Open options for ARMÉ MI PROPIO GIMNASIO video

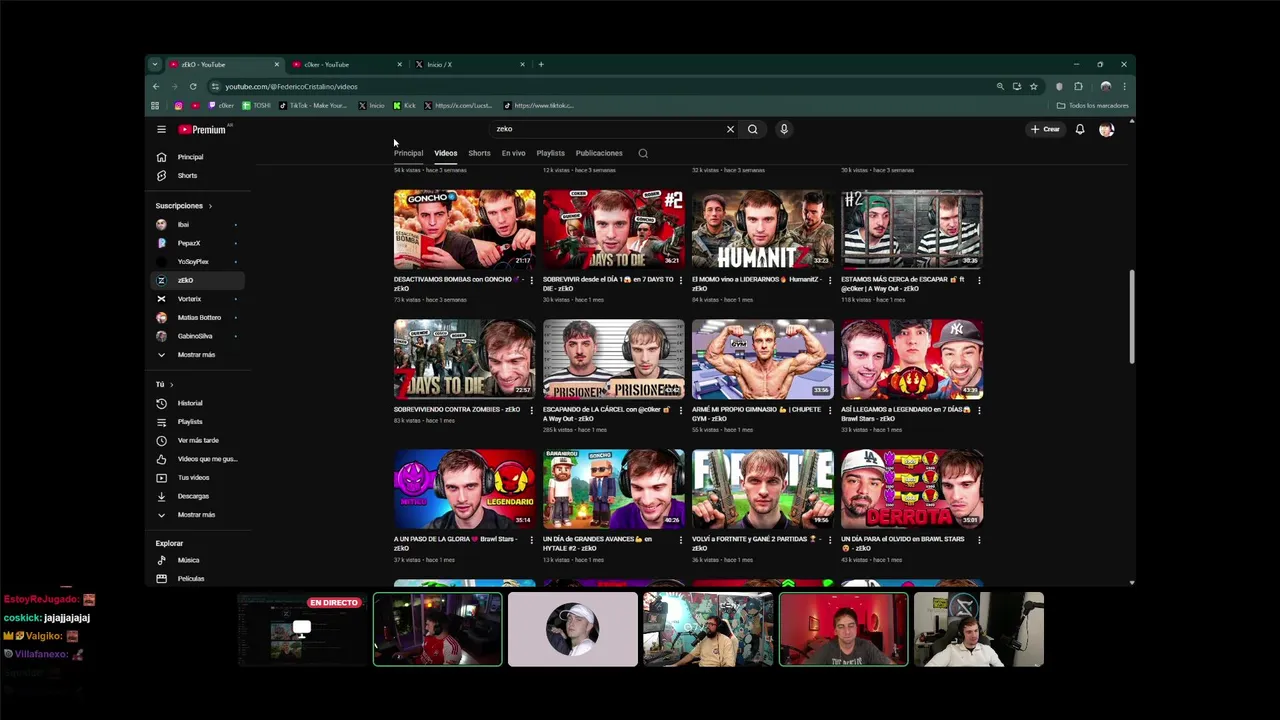829,410
